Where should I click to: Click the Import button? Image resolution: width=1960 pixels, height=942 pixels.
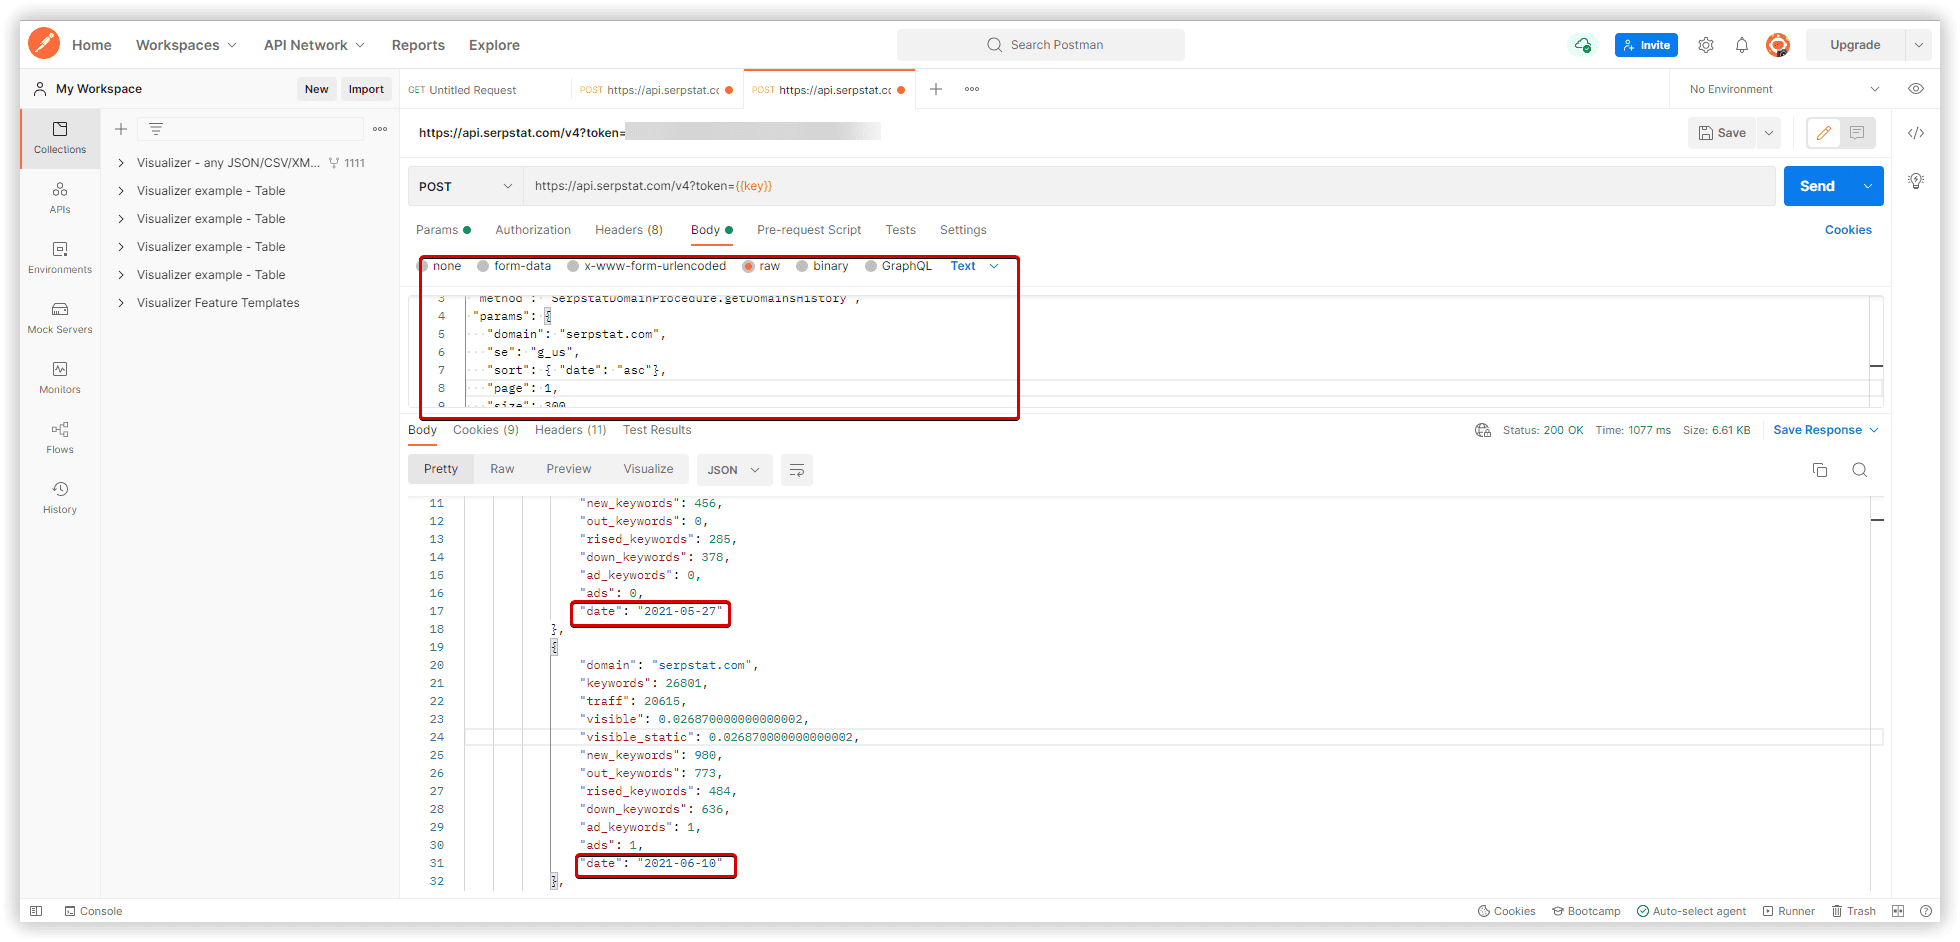[x=366, y=89]
